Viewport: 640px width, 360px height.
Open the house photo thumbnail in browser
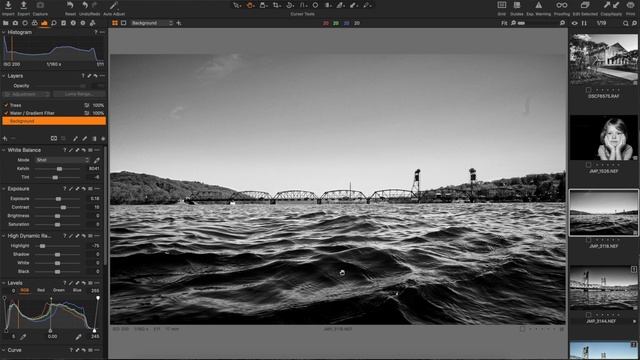pos(603,60)
